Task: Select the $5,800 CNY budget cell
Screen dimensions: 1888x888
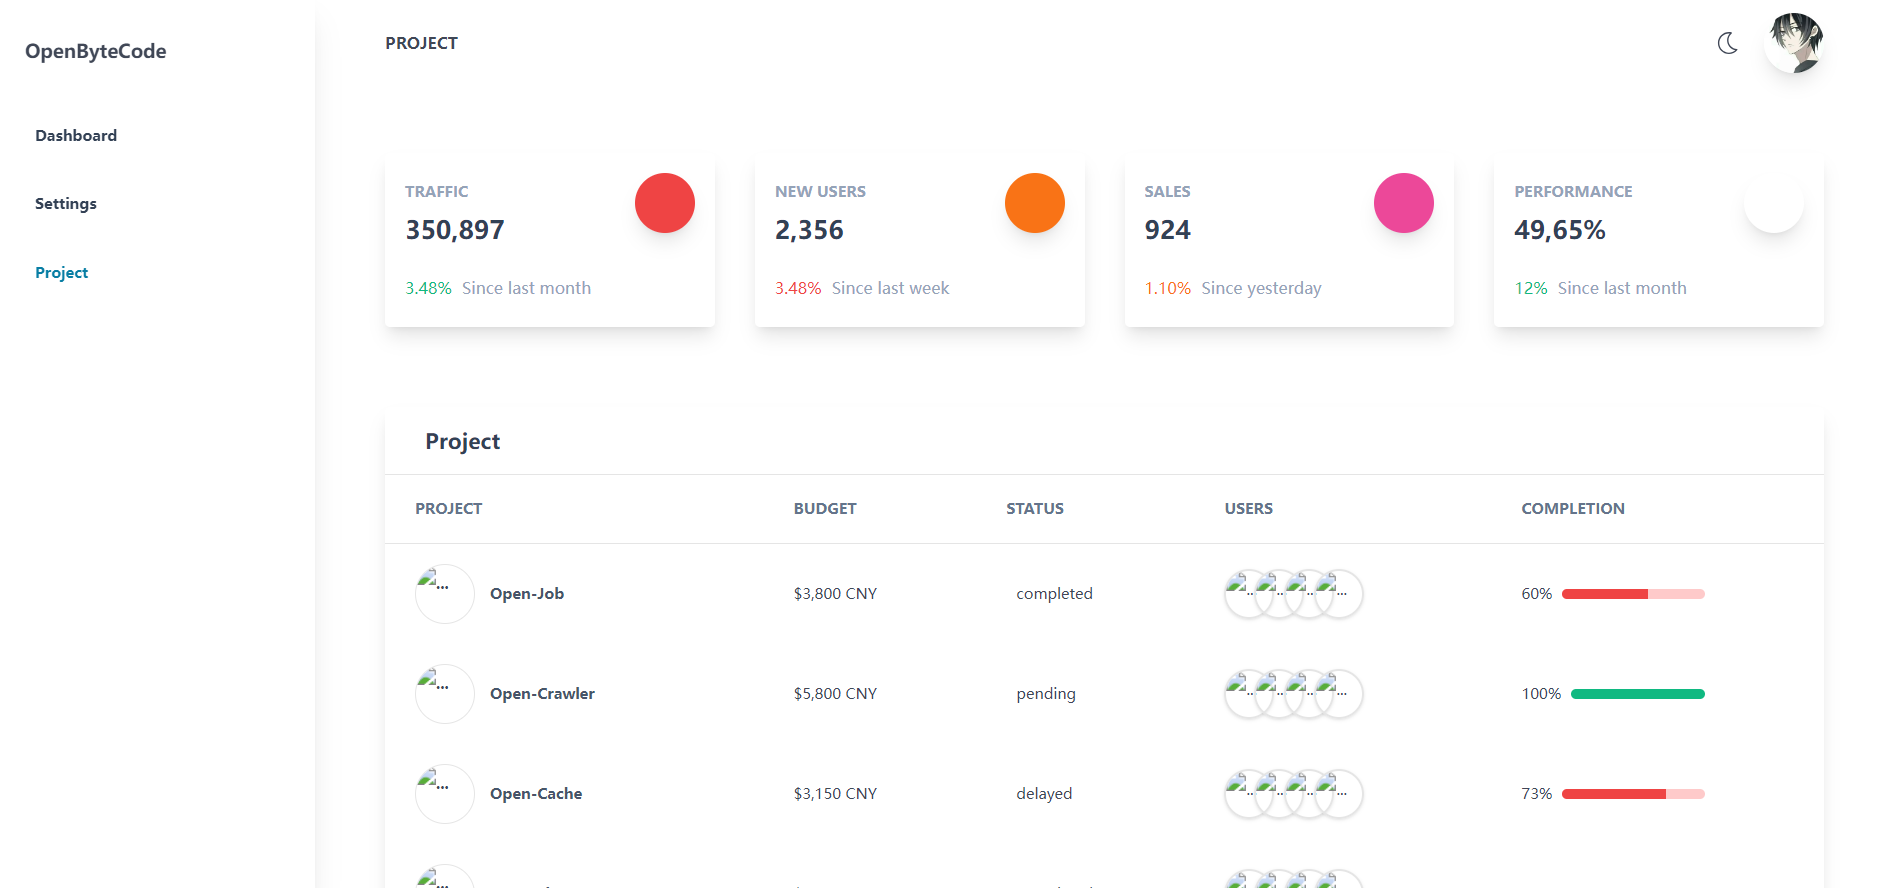Action: click(835, 694)
